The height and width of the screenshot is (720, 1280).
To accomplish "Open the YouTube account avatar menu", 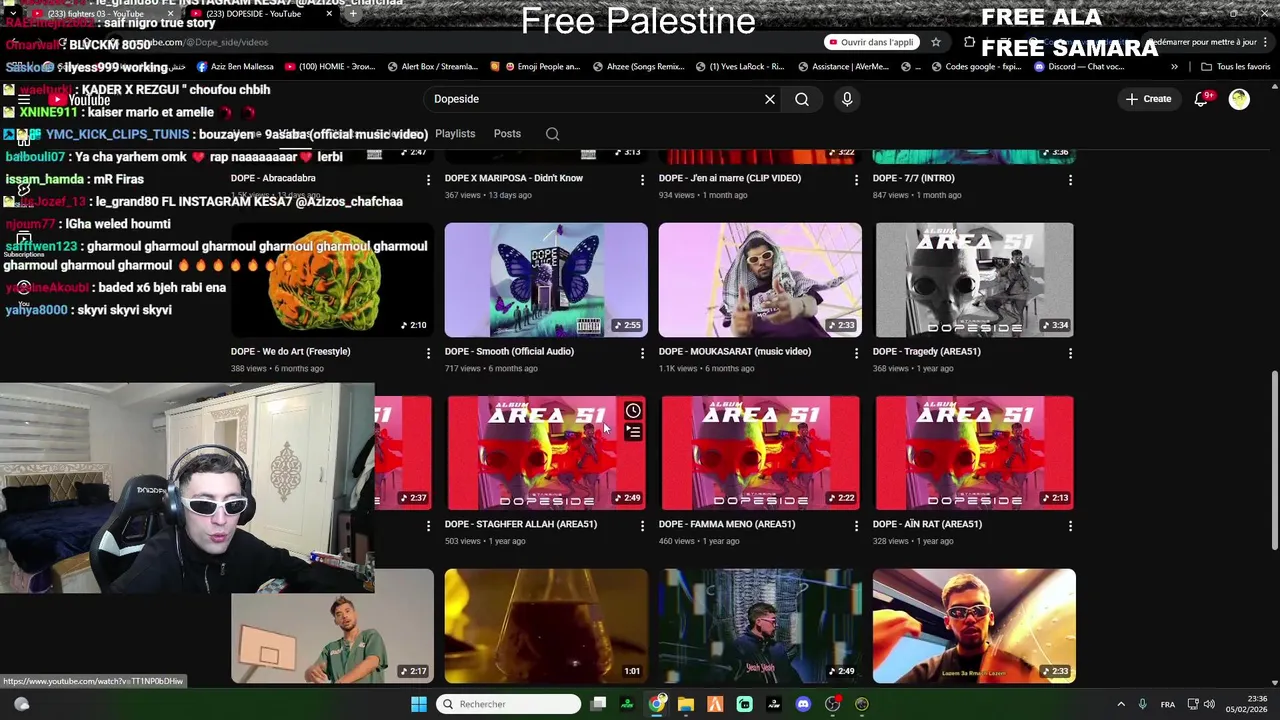I will 1239,99.
